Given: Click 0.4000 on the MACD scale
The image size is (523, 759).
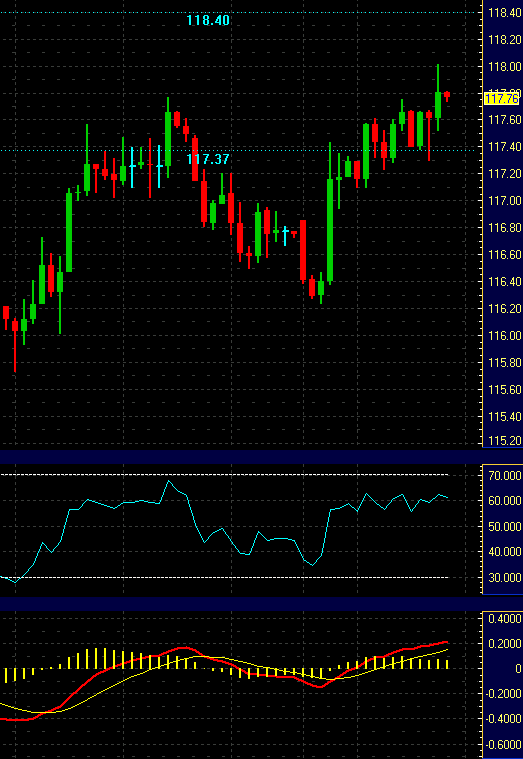Looking at the screenshot, I should click(x=505, y=619).
